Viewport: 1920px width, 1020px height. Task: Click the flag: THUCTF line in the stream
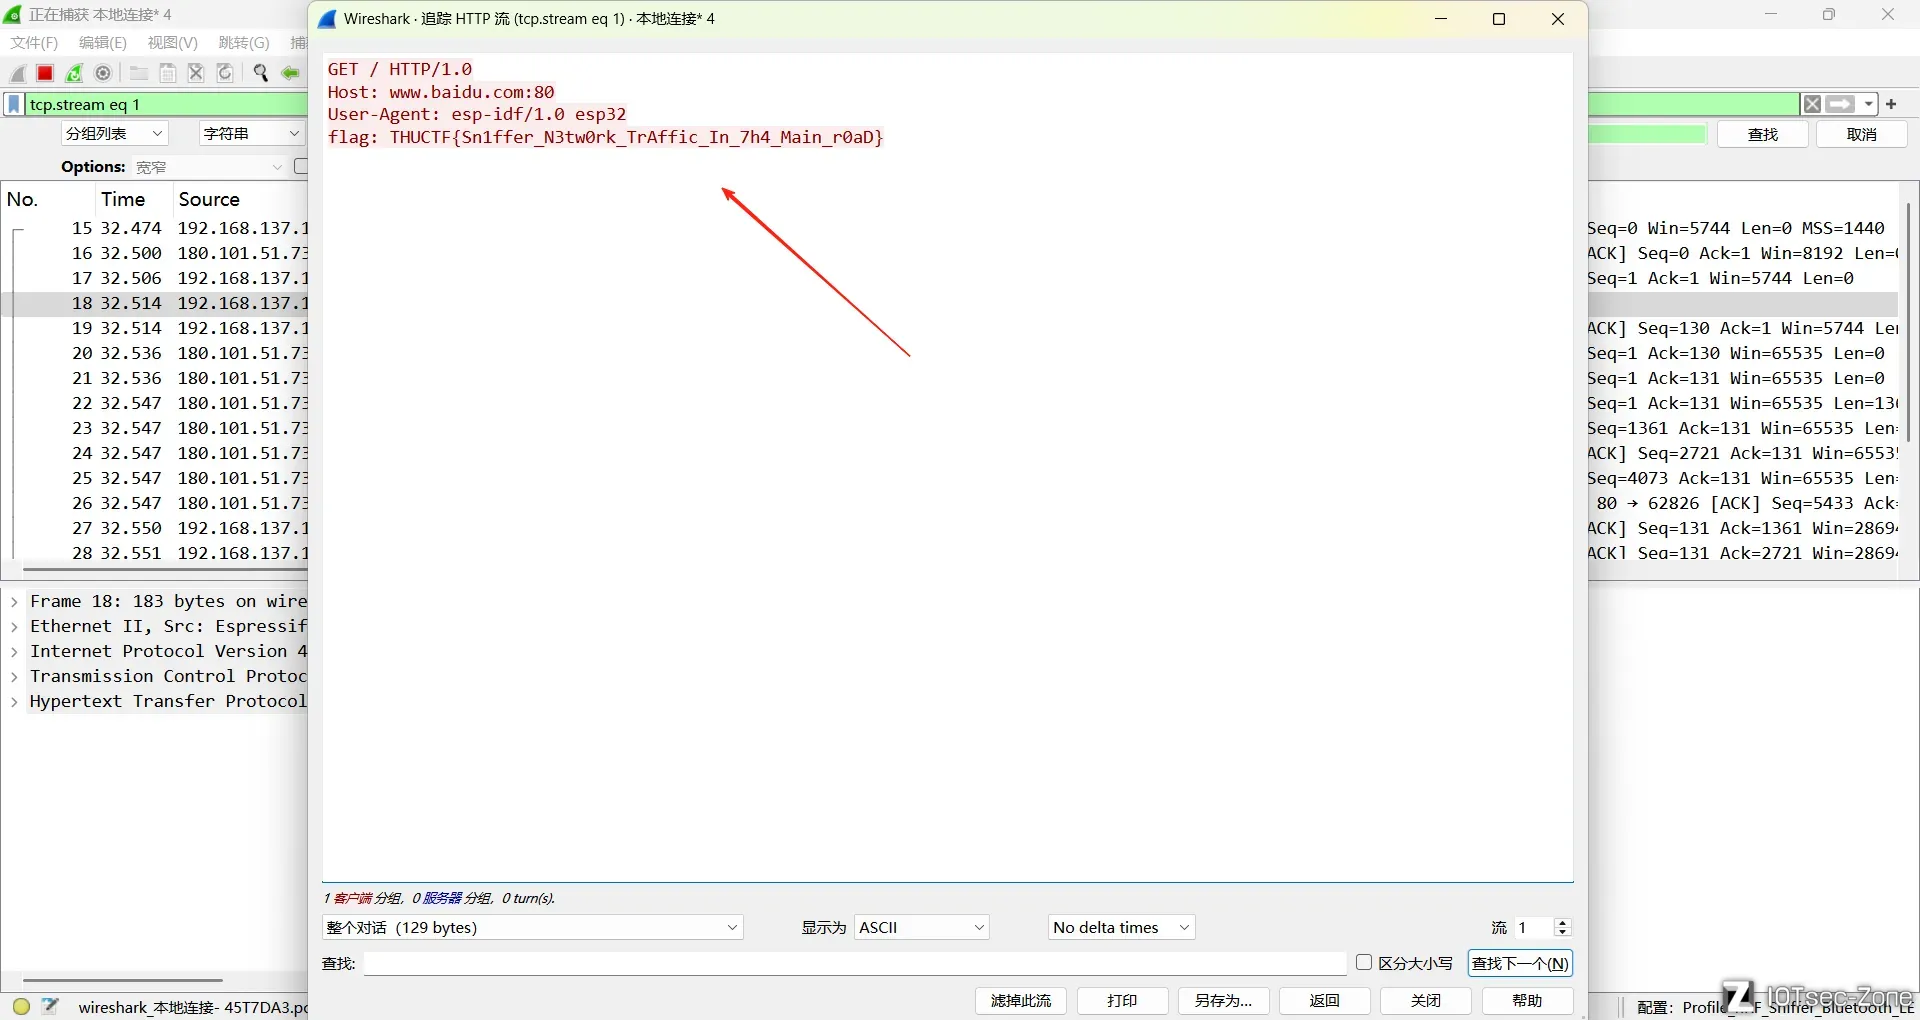point(606,137)
